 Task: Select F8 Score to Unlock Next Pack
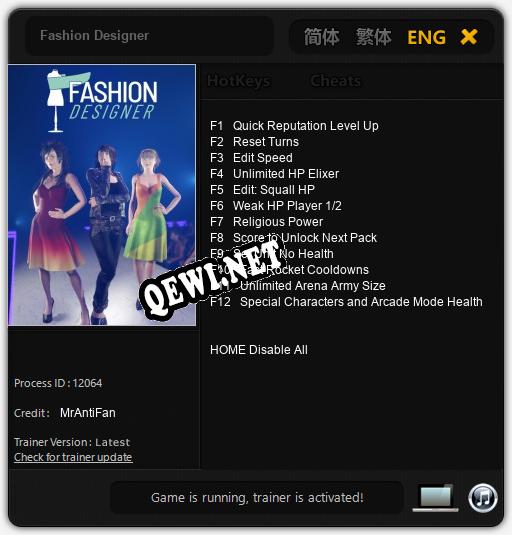coord(293,238)
